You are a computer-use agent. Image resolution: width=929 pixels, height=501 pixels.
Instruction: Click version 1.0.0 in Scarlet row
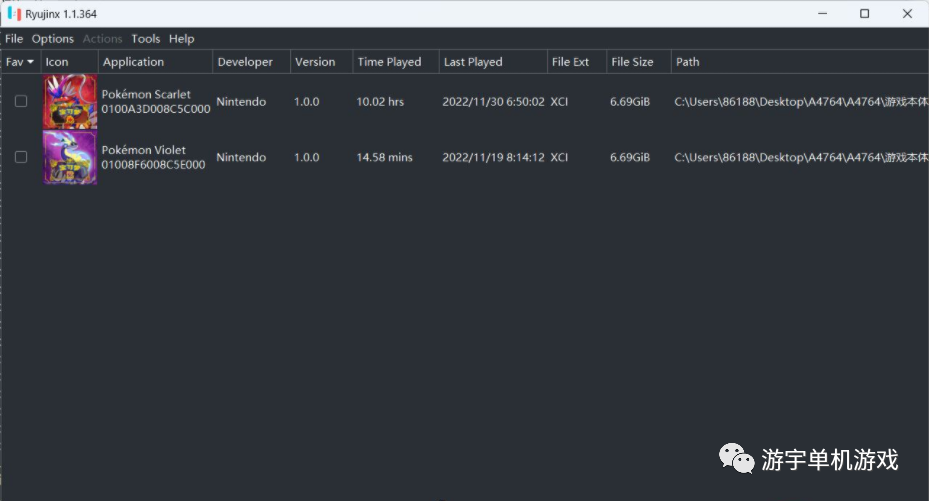pos(306,101)
